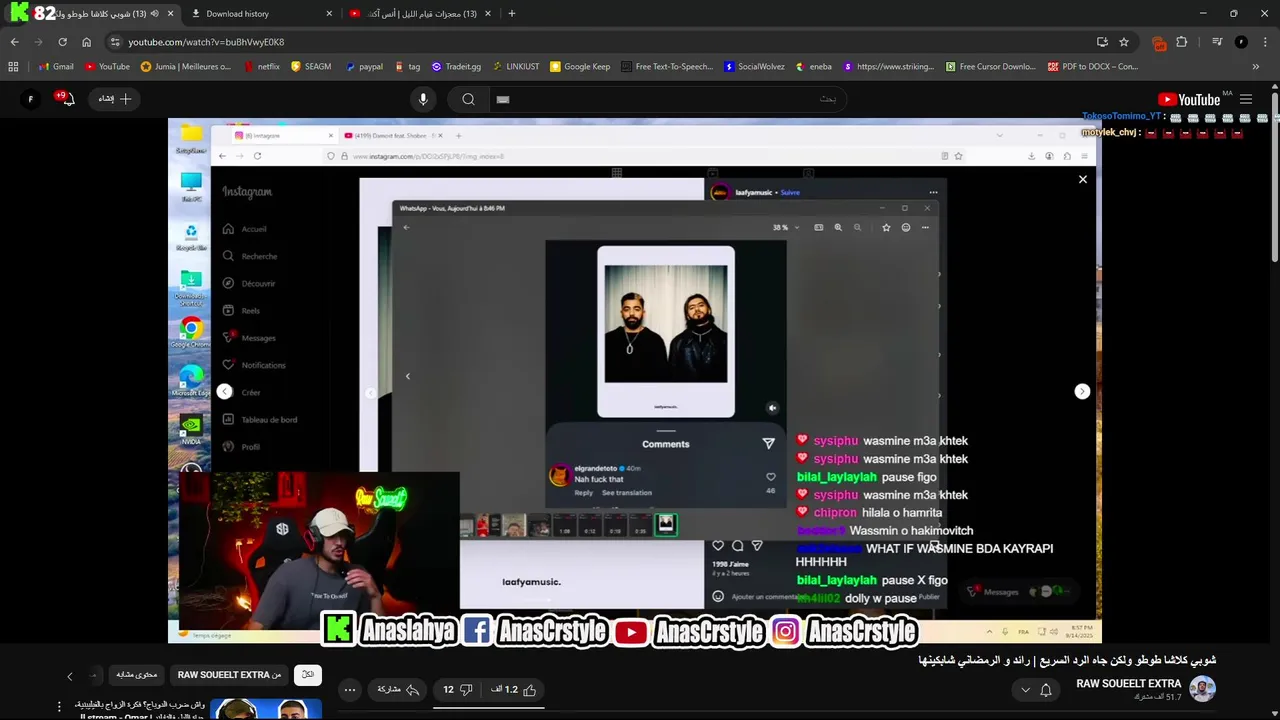View site information for youtube.com
Viewport: 1280px width, 720px height.
click(x=115, y=42)
